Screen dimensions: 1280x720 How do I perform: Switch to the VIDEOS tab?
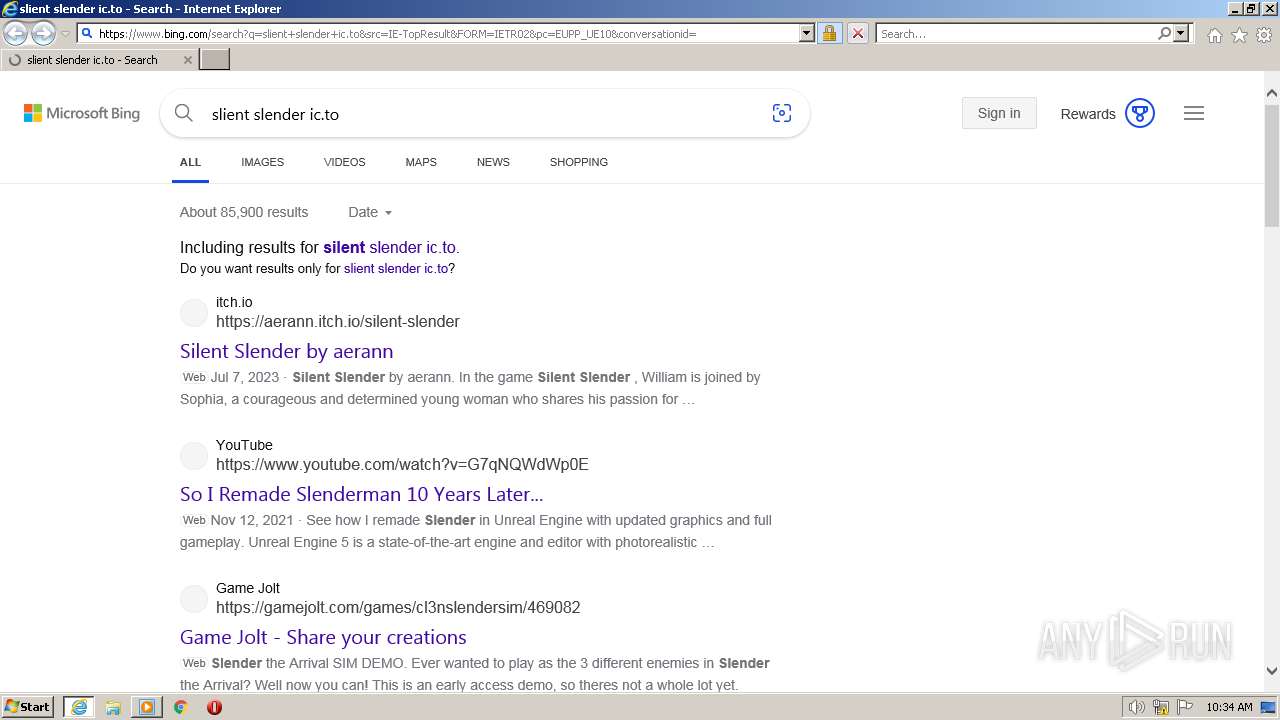tap(345, 162)
